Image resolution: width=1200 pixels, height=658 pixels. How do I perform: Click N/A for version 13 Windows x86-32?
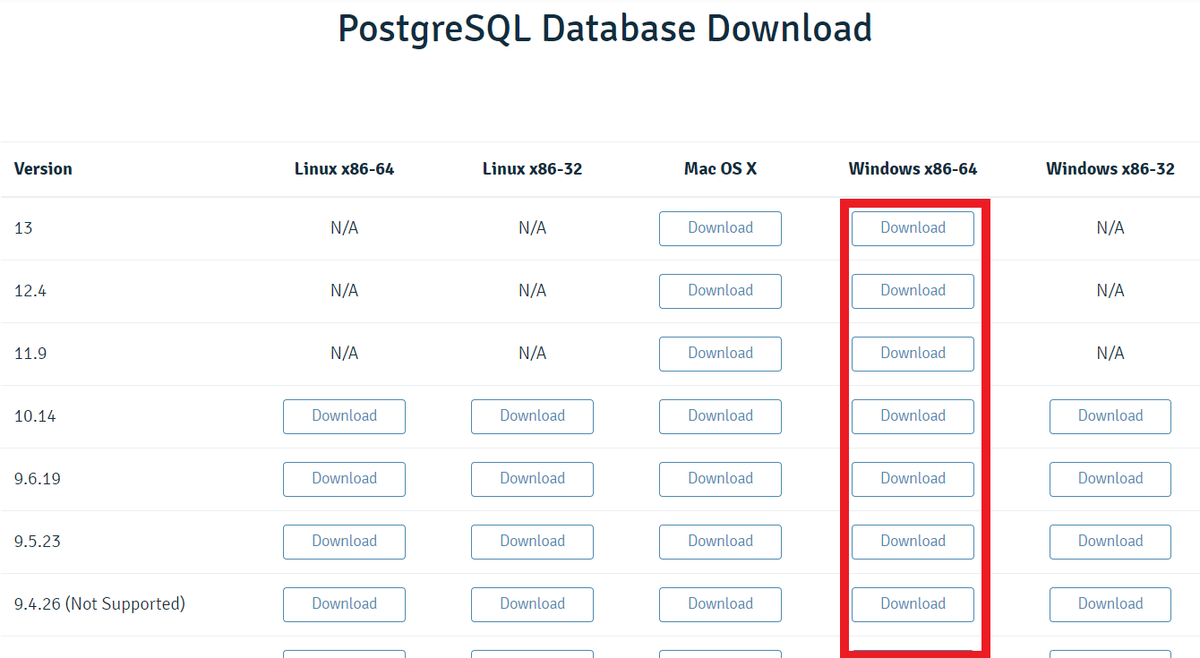(1110, 228)
